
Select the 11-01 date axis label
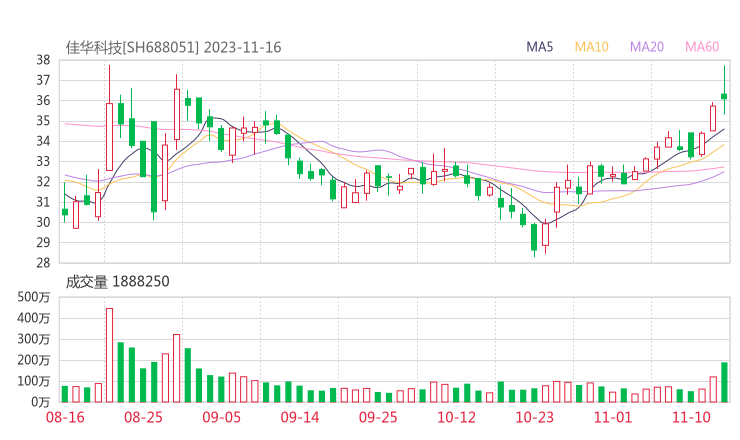point(613,416)
